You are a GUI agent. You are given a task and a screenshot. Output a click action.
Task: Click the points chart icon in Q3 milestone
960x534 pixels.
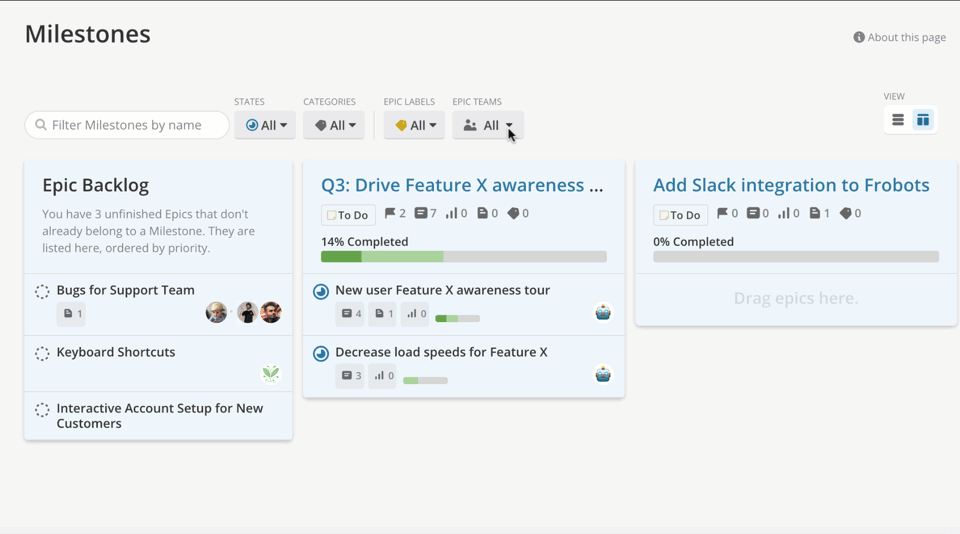pyautogui.click(x=451, y=213)
